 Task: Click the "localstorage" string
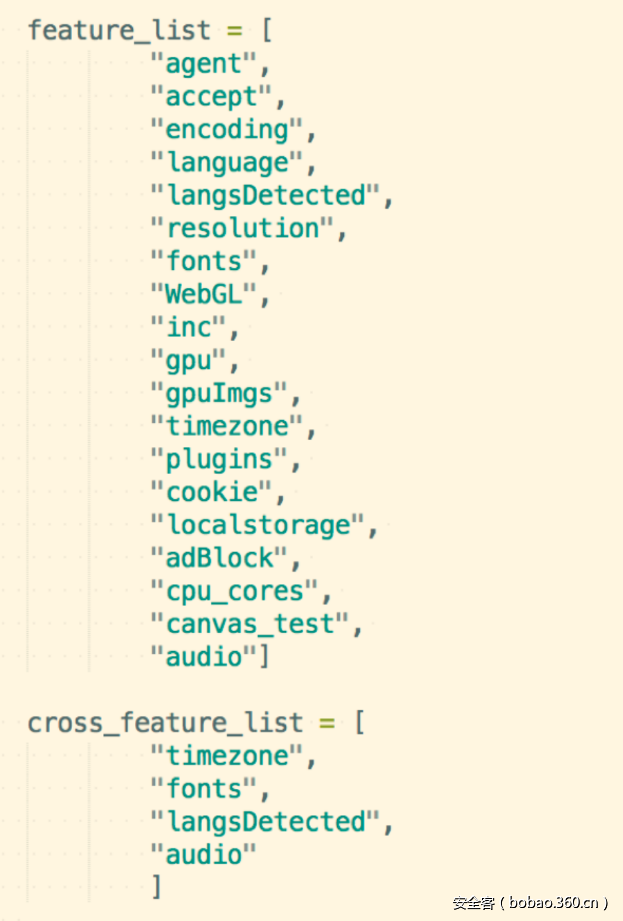coord(256,525)
